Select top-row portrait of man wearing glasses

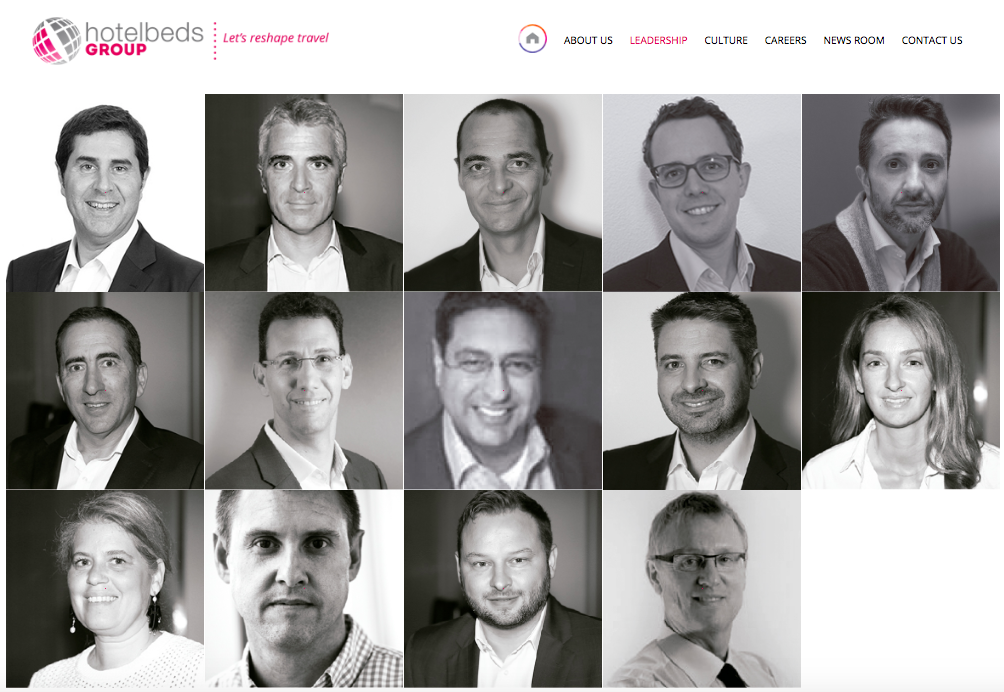702,193
